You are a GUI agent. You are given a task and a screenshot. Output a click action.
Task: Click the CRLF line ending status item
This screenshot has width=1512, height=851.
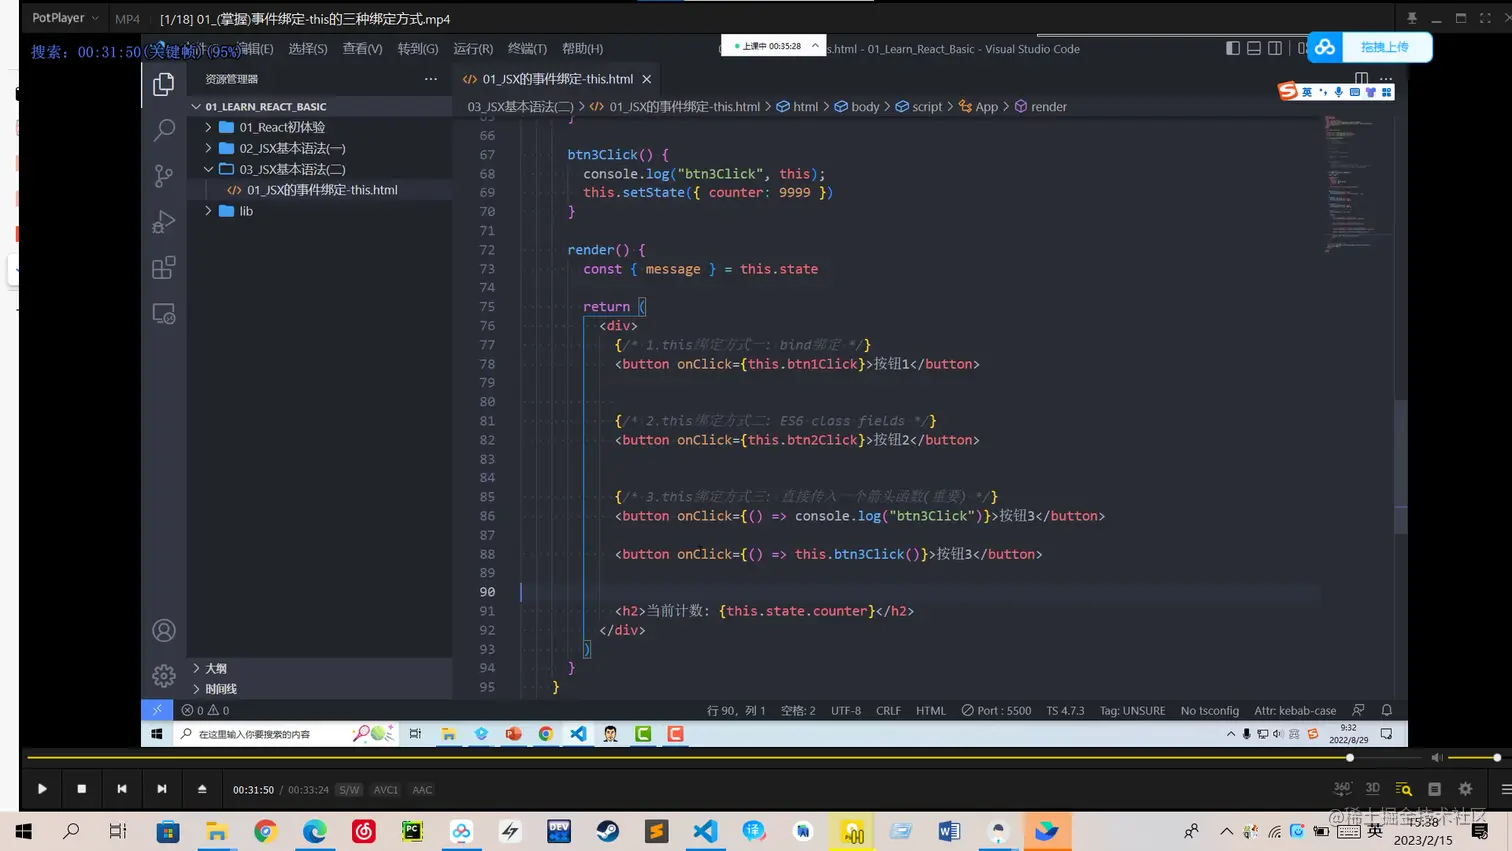[x=888, y=710]
